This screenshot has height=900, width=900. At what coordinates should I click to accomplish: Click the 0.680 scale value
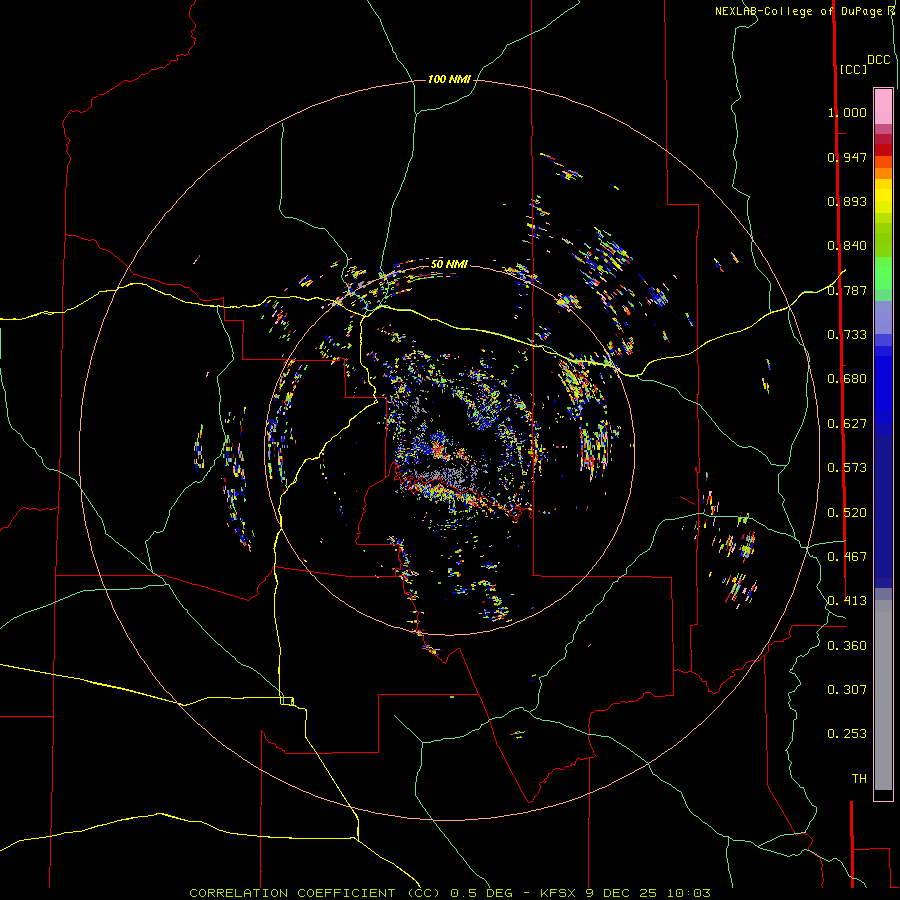pos(847,379)
